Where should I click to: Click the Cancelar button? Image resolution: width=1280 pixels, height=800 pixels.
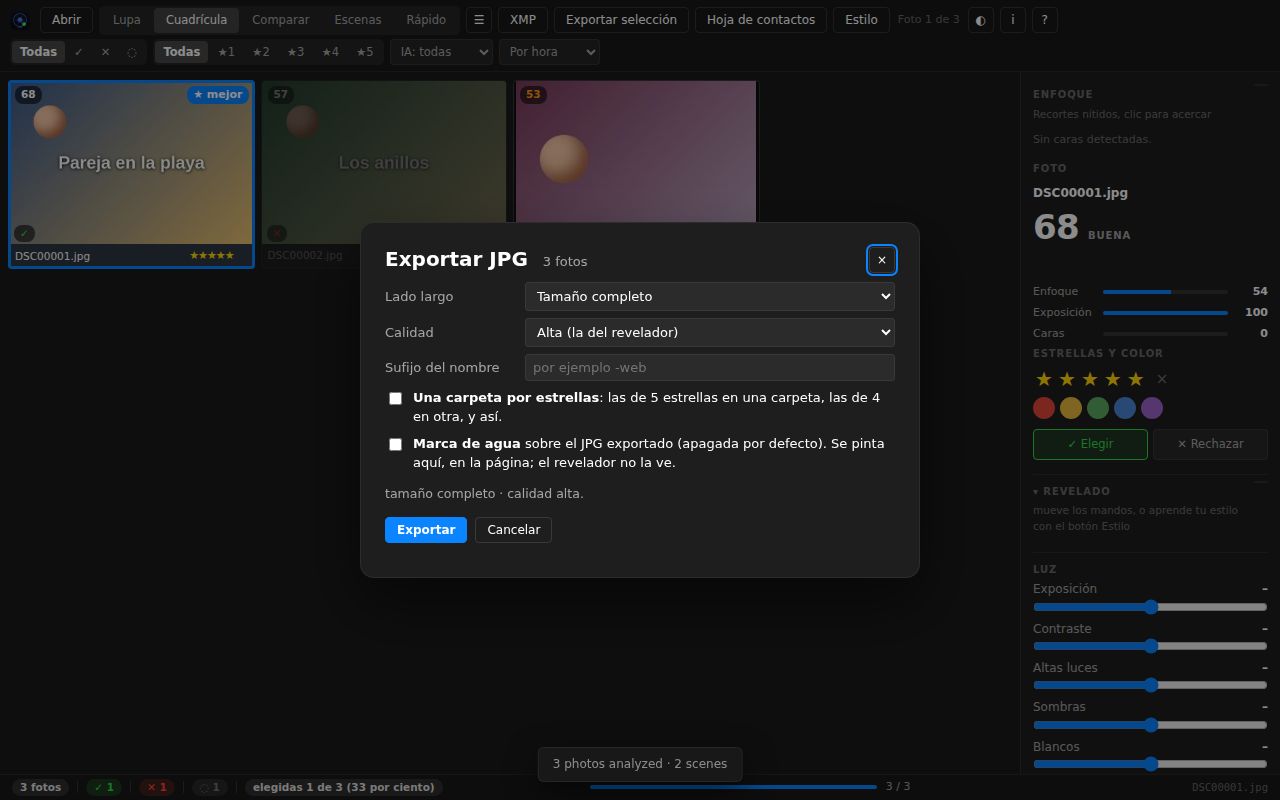click(514, 530)
